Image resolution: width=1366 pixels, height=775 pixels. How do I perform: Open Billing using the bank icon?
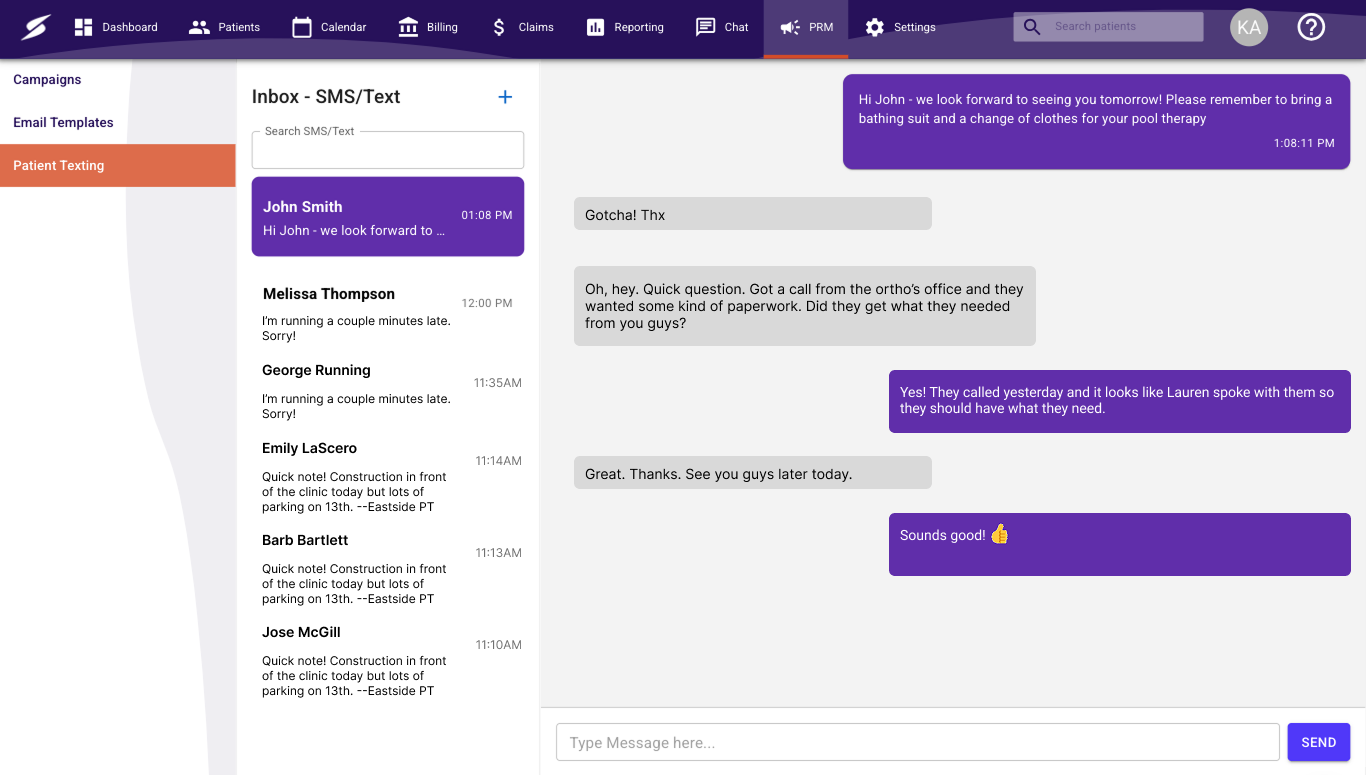[x=408, y=27]
